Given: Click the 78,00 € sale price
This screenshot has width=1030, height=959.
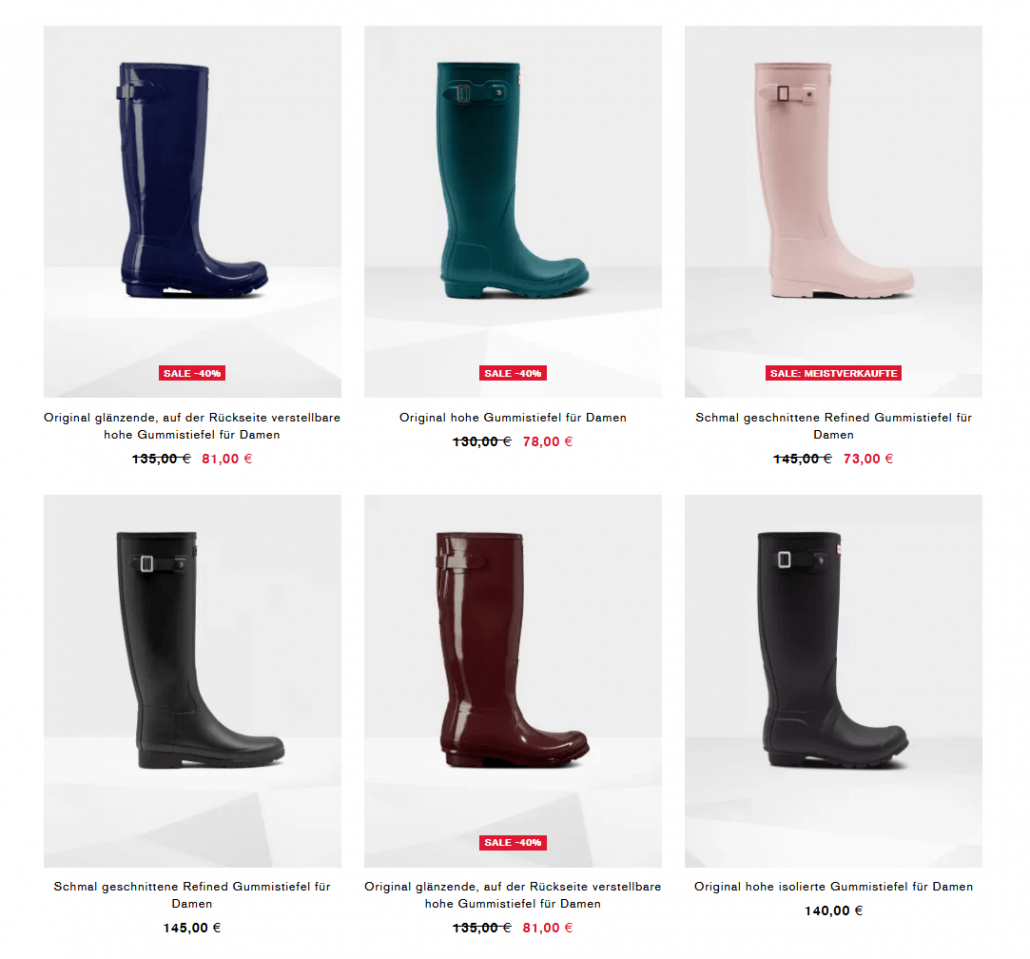Looking at the screenshot, I should pyautogui.click(x=548, y=441).
